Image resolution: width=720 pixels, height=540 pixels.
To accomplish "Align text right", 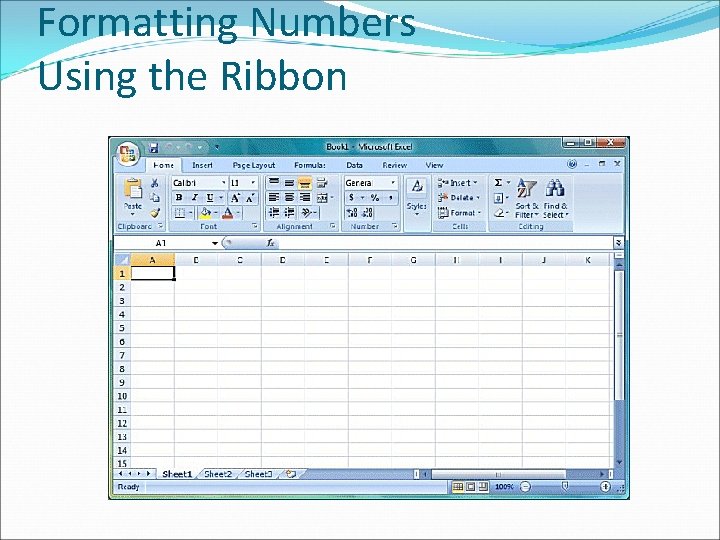I will 305,197.
